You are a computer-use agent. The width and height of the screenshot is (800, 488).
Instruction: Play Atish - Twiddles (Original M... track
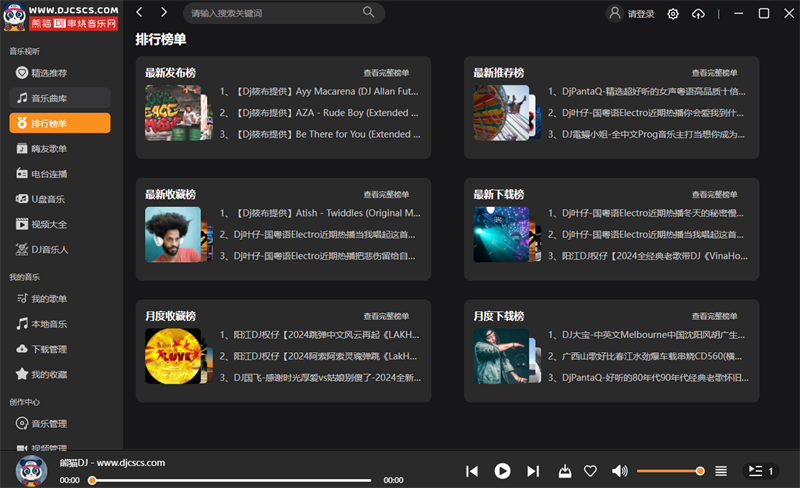320,213
